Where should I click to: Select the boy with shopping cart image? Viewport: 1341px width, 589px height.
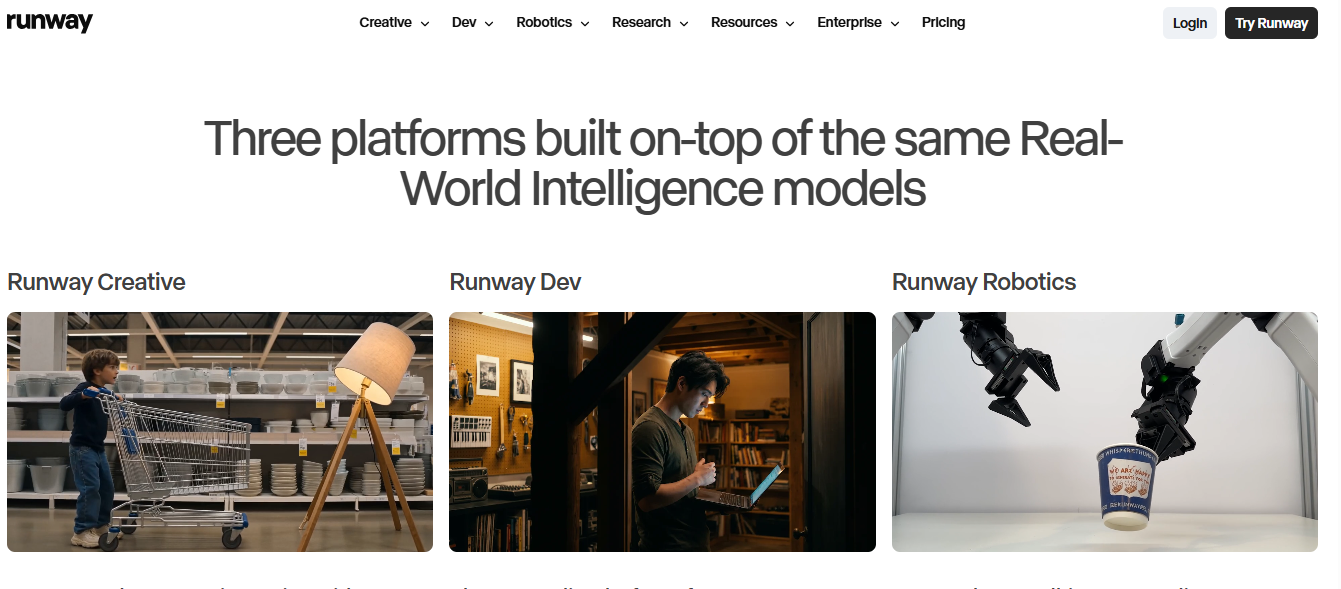pos(220,432)
